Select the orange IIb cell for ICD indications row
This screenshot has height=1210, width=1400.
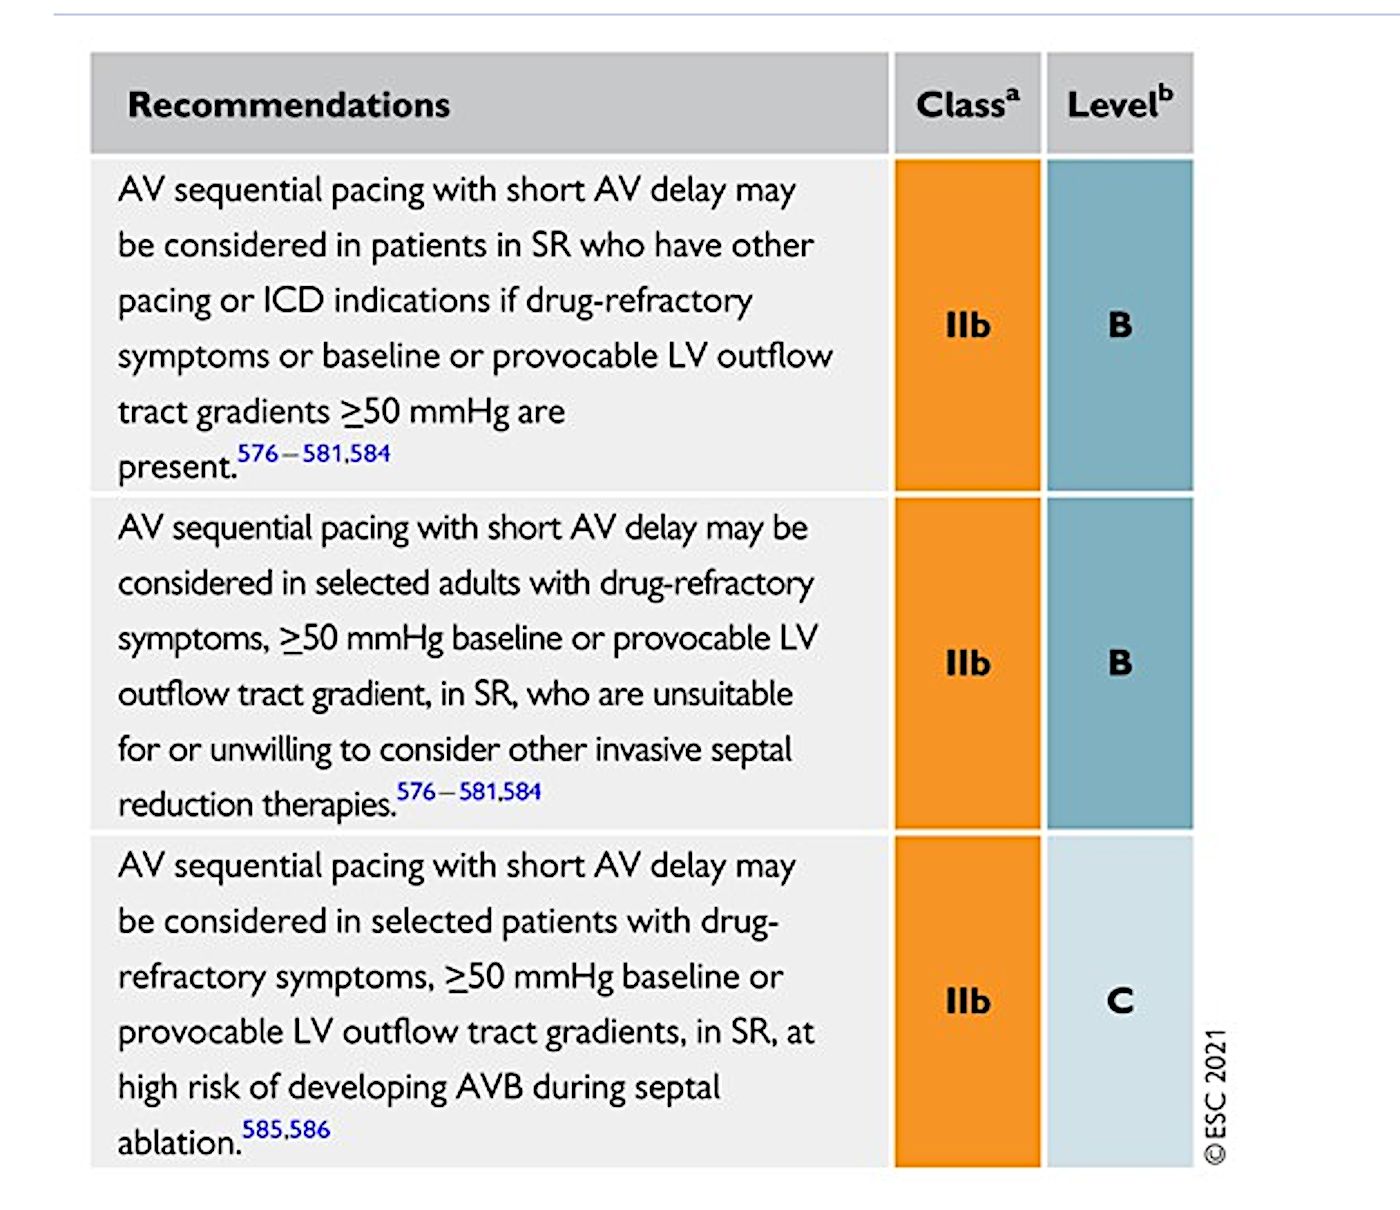tap(967, 325)
